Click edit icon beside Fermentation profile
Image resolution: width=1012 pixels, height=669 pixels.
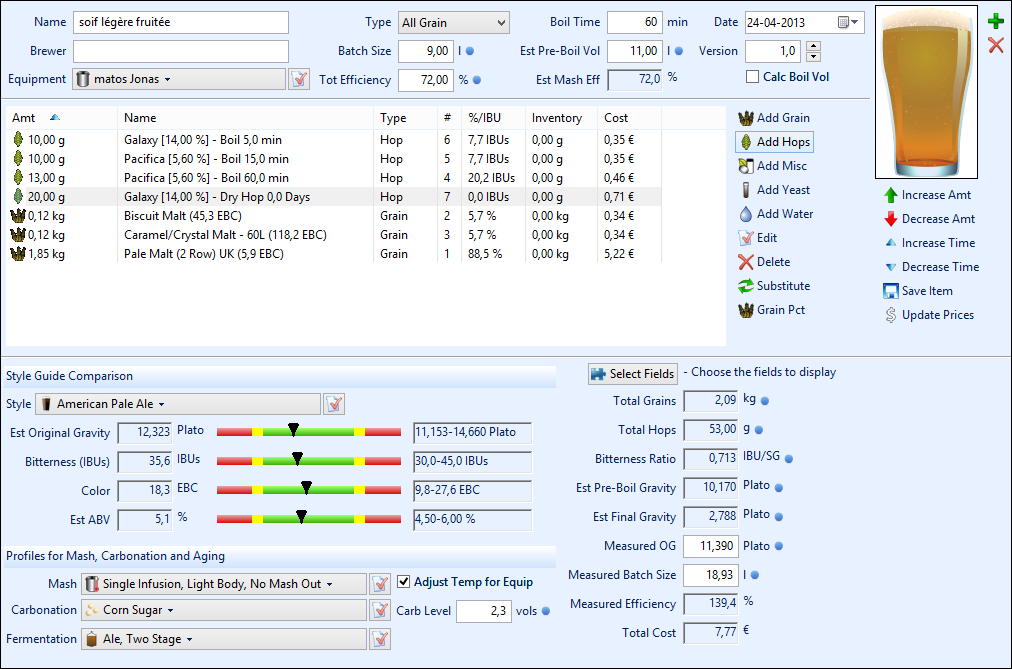[x=380, y=639]
